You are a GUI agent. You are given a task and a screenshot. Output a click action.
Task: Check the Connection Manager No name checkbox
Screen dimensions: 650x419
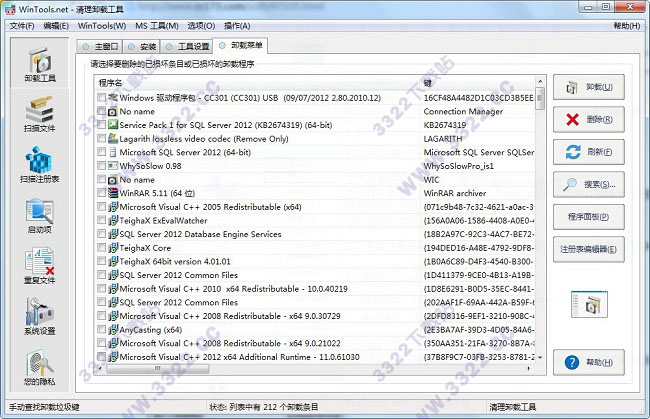click(x=102, y=111)
